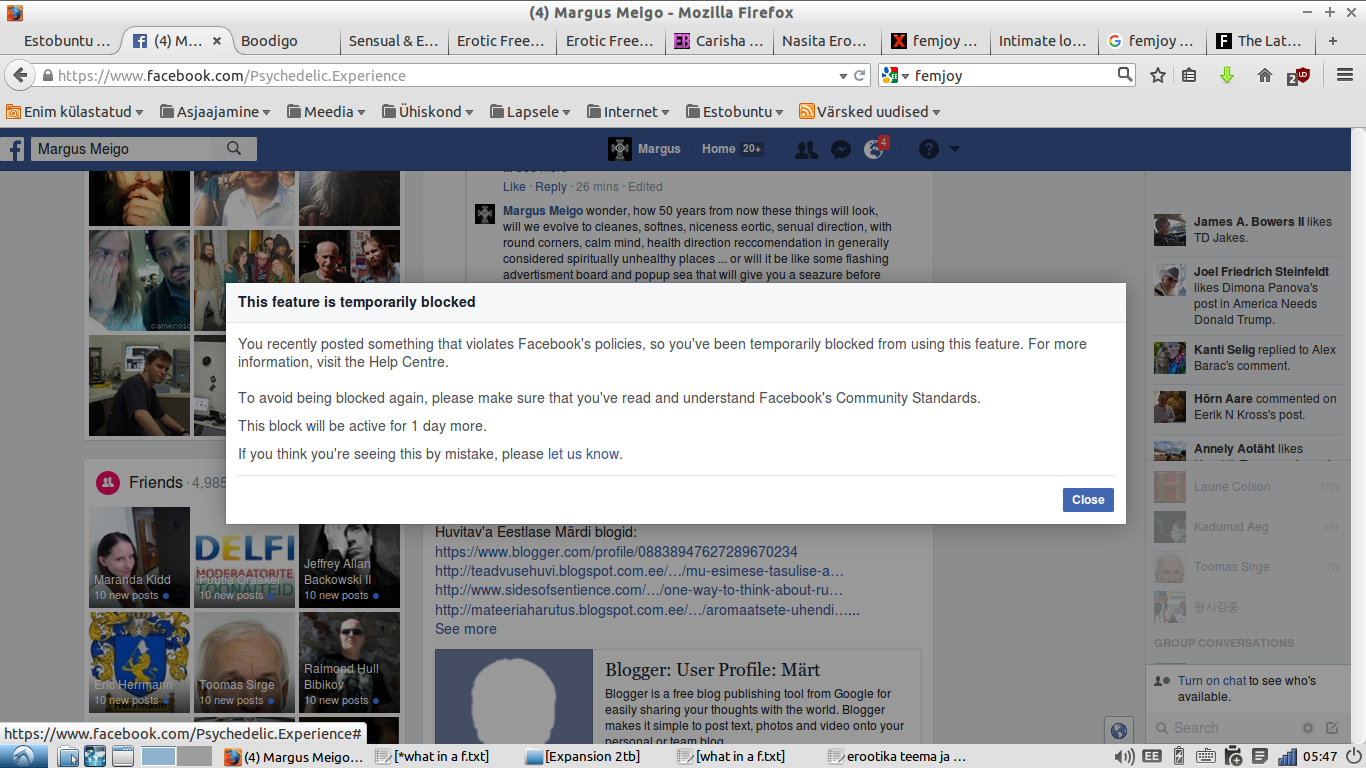Open Toomas Sirge friend thumbnail
This screenshot has height=768, width=1366.
tap(244, 662)
